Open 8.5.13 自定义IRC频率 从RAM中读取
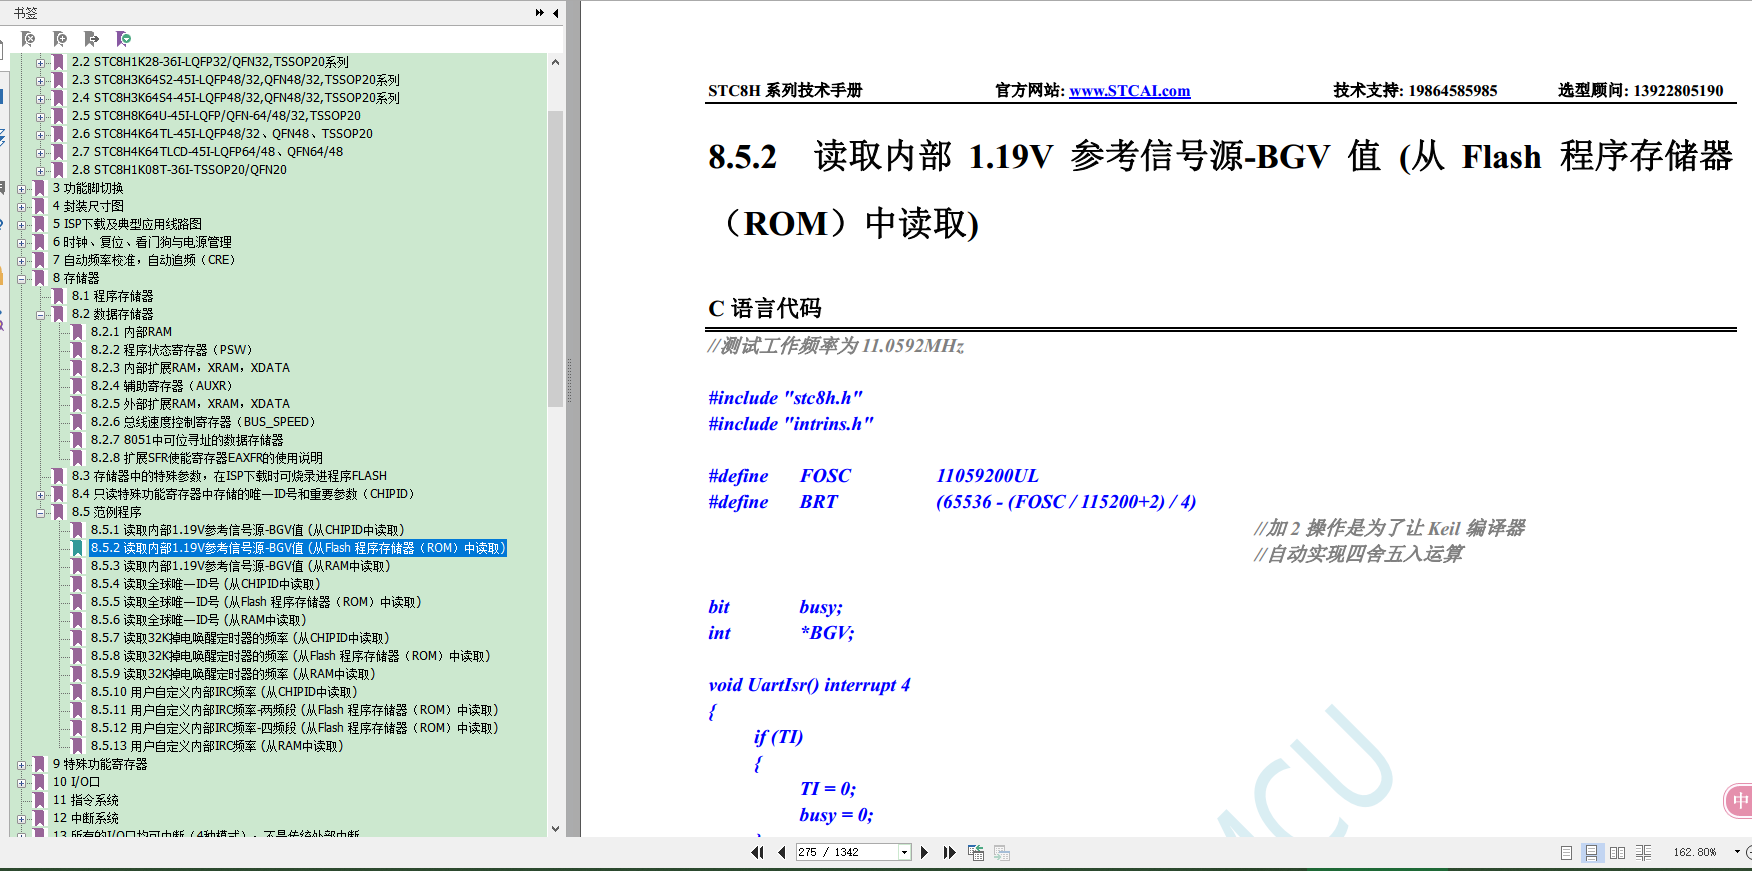The width and height of the screenshot is (1752, 871). click(x=217, y=746)
